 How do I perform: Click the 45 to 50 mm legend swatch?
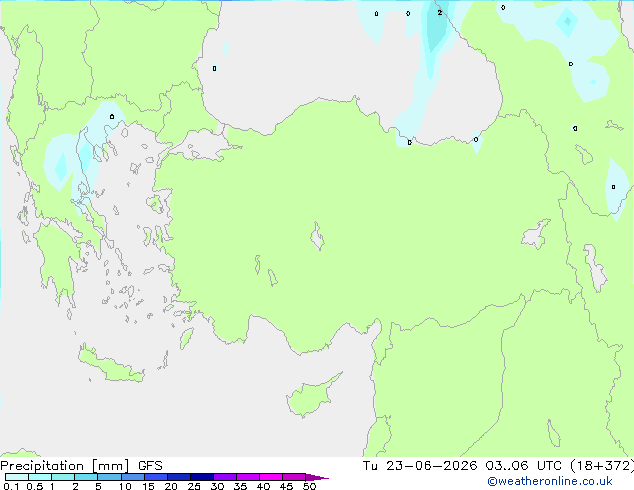pos(294,477)
